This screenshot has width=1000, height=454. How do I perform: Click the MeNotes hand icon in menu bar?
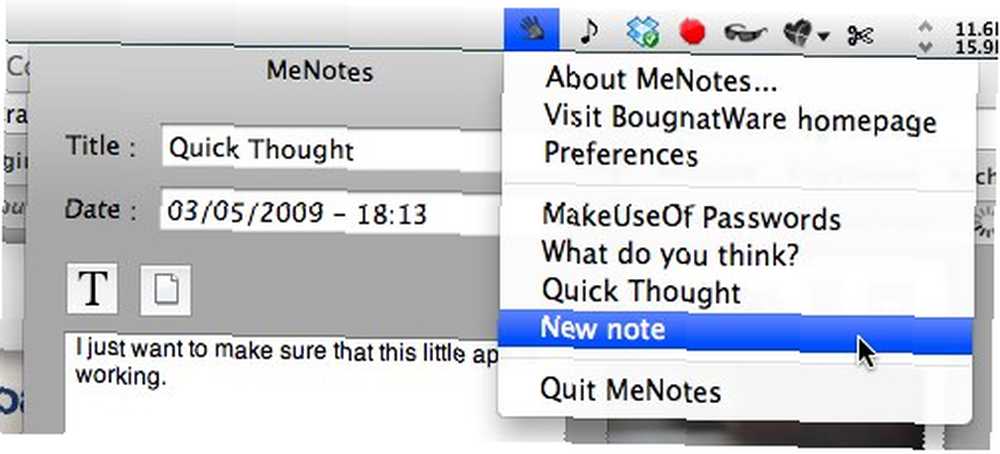click(531, 31)
